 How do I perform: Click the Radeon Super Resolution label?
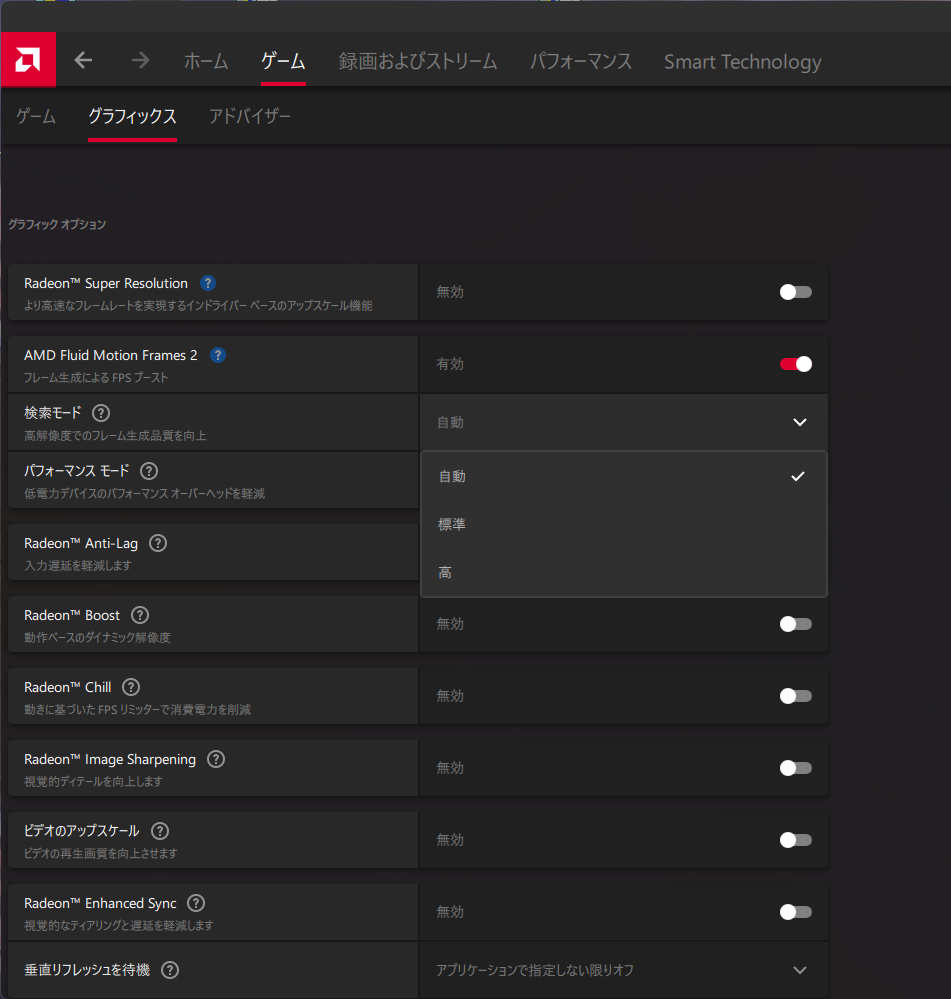pos(106,283)
